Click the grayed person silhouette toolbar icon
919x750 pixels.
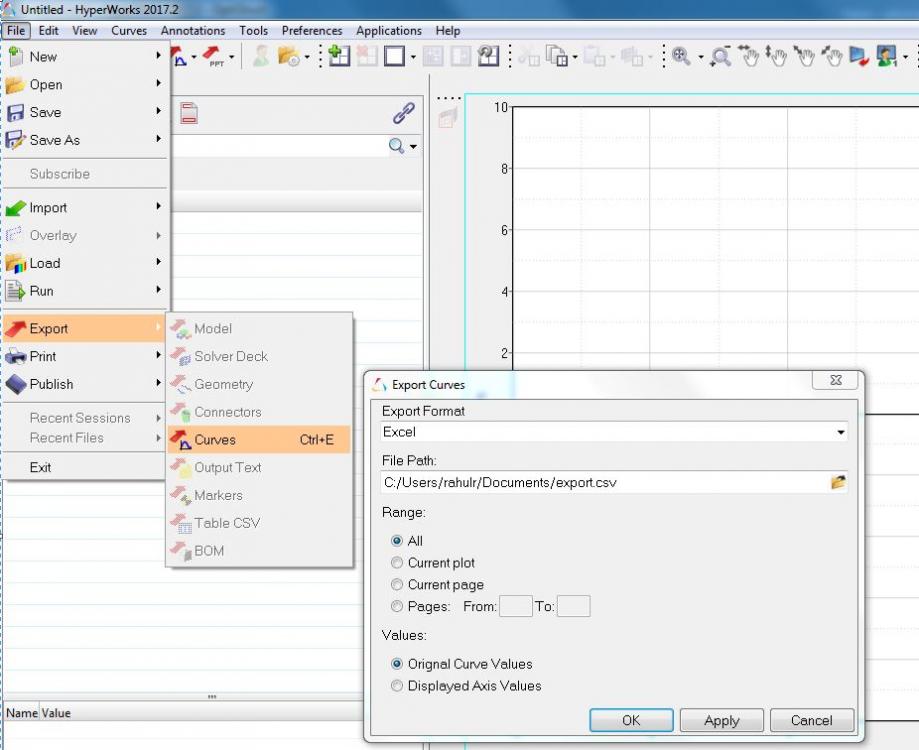[261, 56]
